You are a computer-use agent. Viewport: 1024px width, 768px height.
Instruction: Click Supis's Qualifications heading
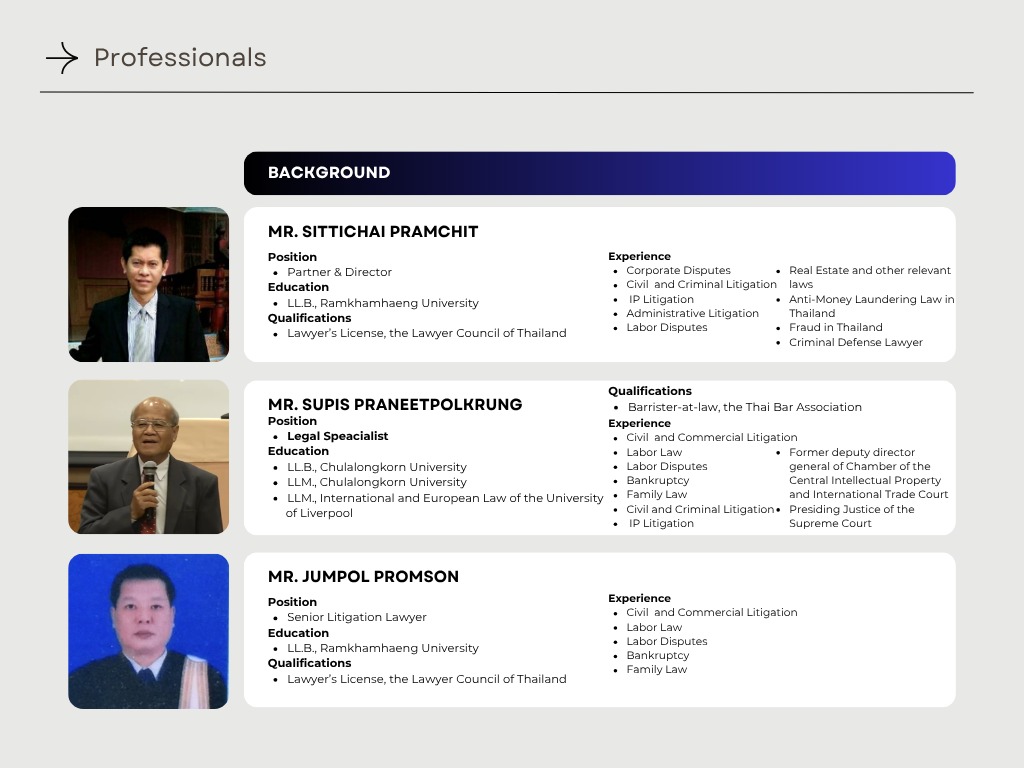coord(650,391)
